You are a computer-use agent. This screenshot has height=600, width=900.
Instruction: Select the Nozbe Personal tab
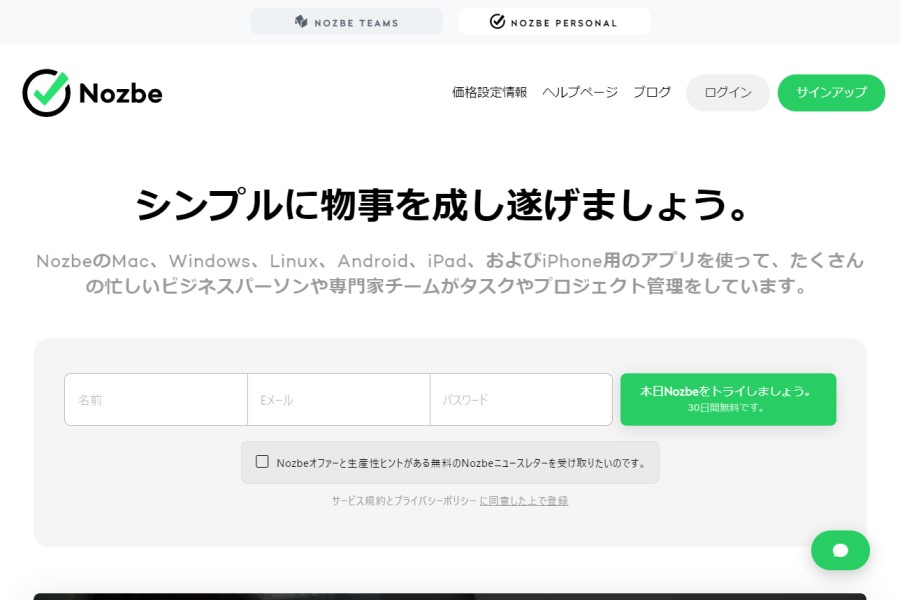554,20
